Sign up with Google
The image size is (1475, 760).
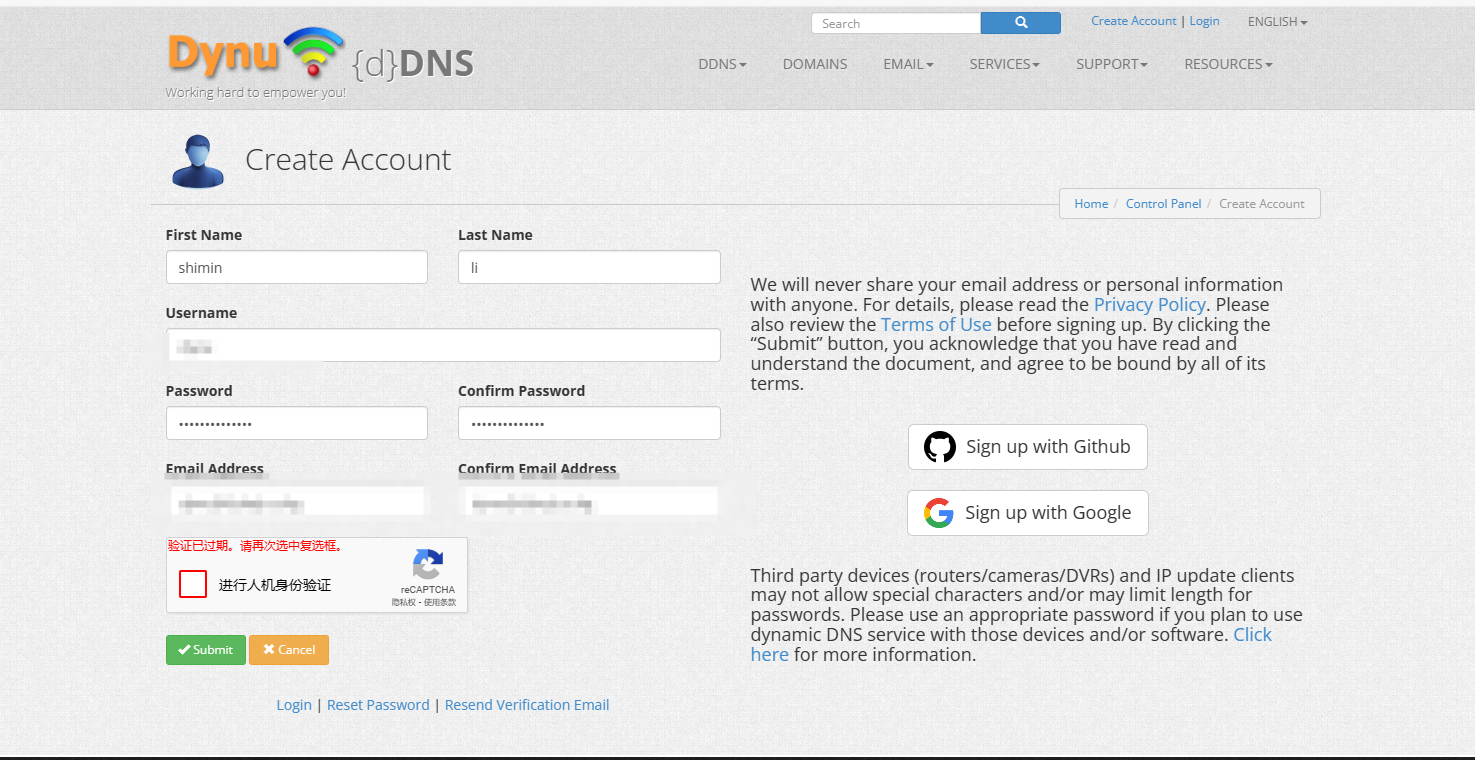click(1028, 513)
